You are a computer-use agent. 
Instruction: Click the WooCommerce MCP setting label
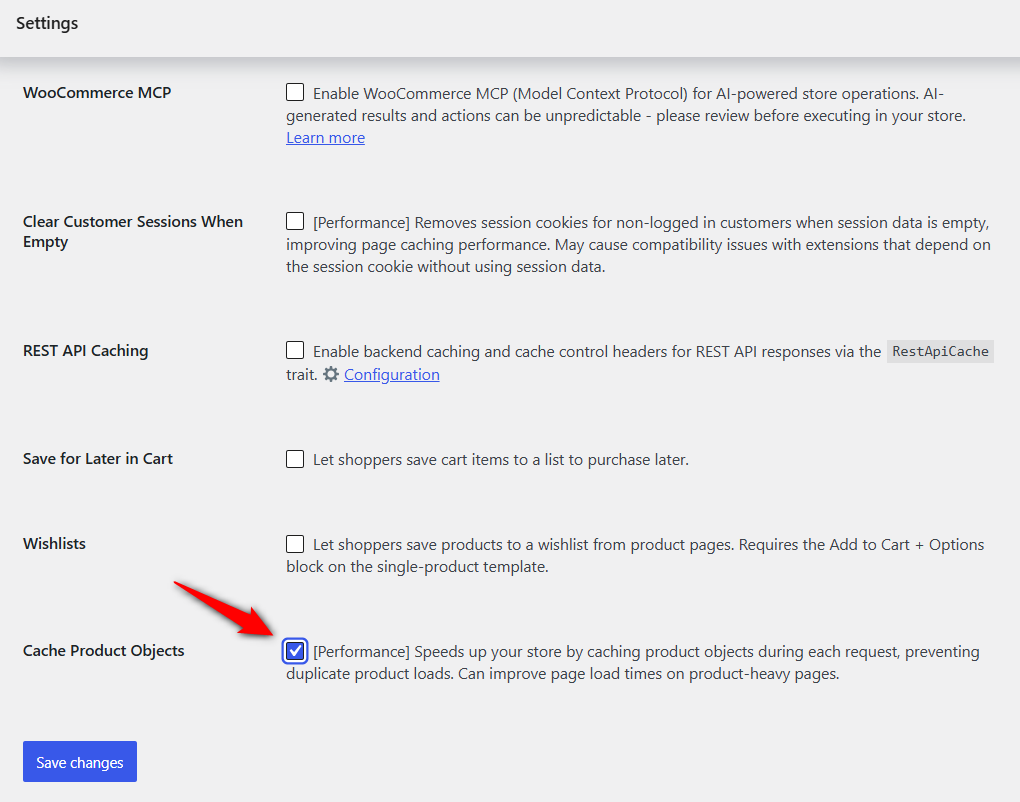click(97, 92)
